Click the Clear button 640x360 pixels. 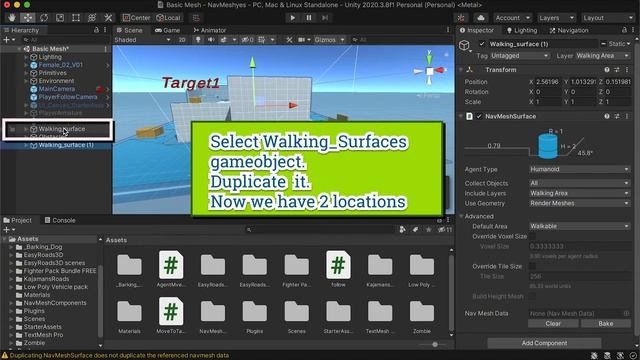tap(553, 323)
